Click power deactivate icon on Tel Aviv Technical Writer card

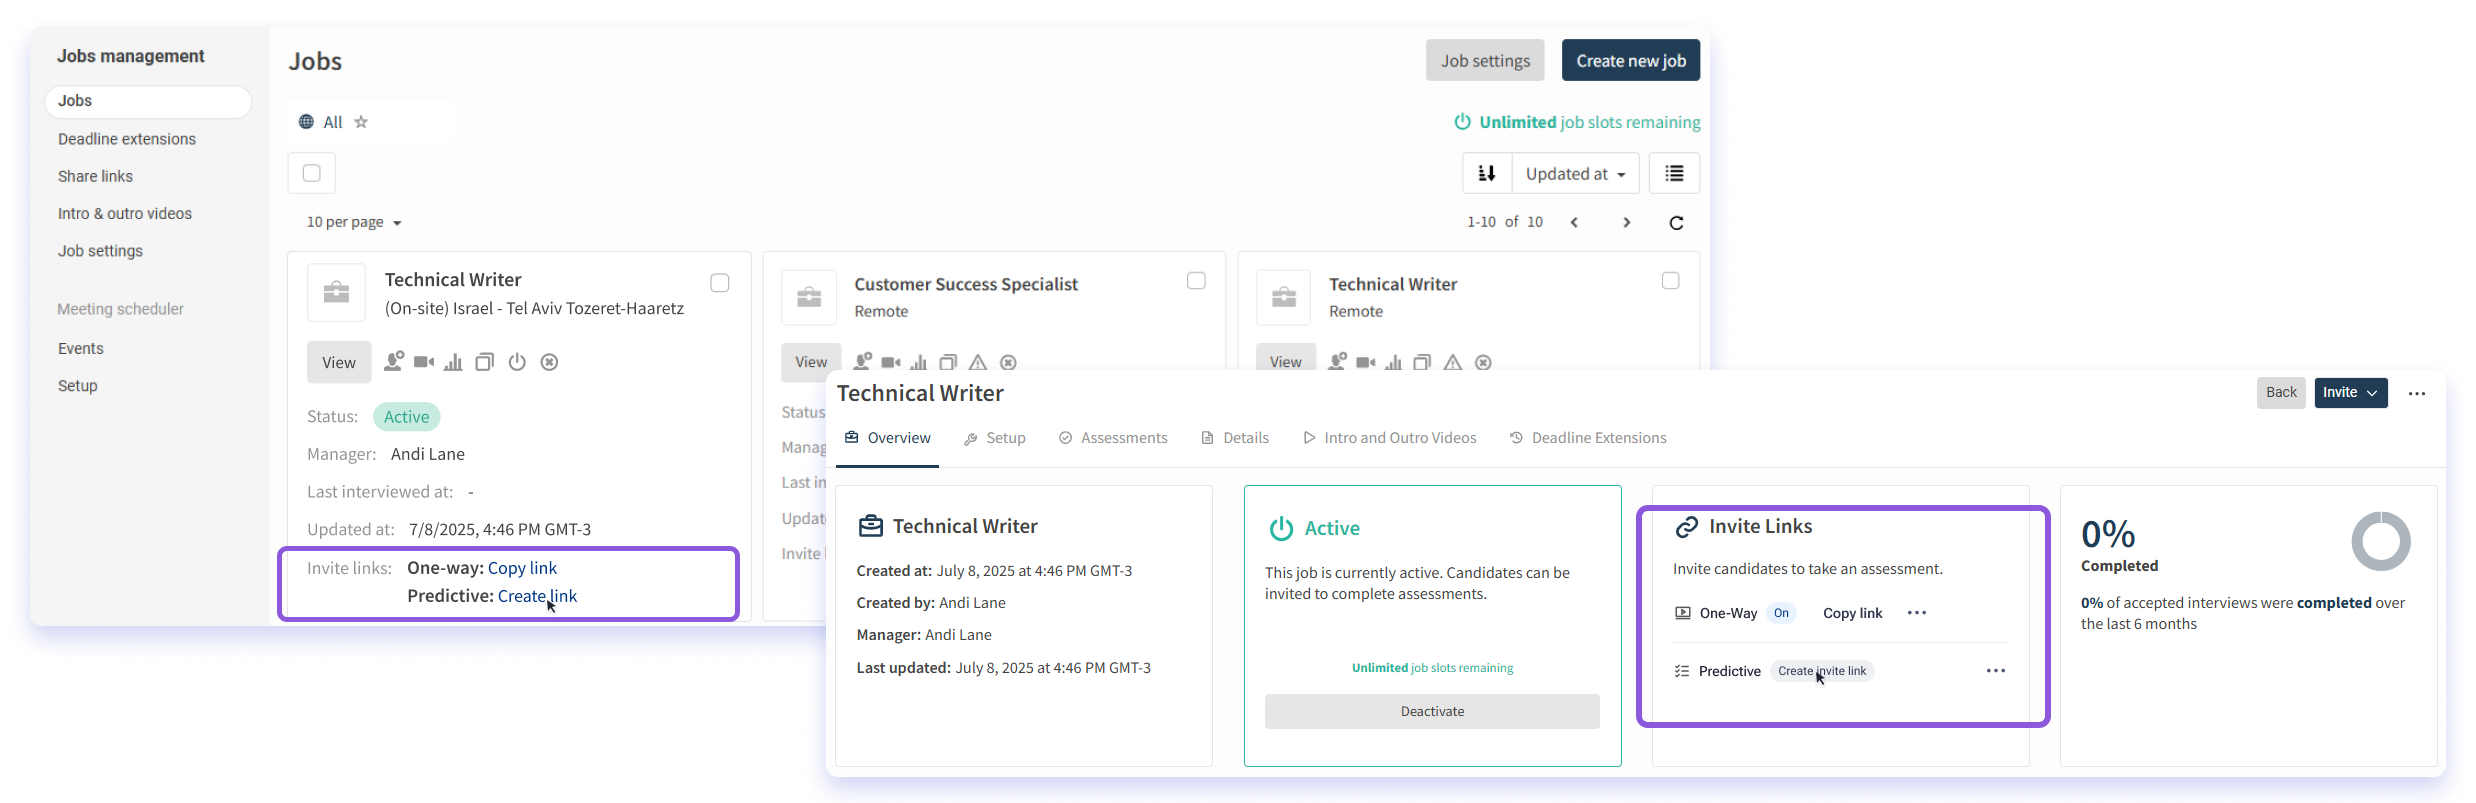point(517,362)
